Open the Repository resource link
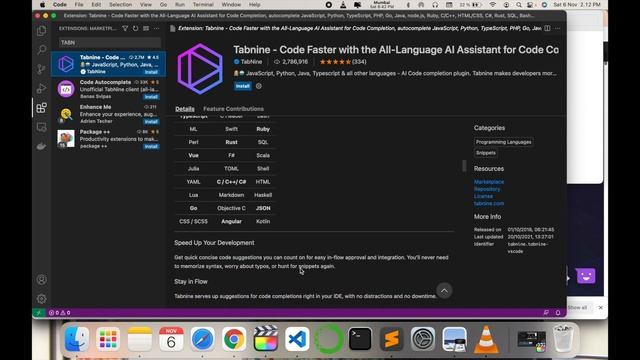Image resolution: width=640 pixels, height=360 pixels. (x=487, y=189)
